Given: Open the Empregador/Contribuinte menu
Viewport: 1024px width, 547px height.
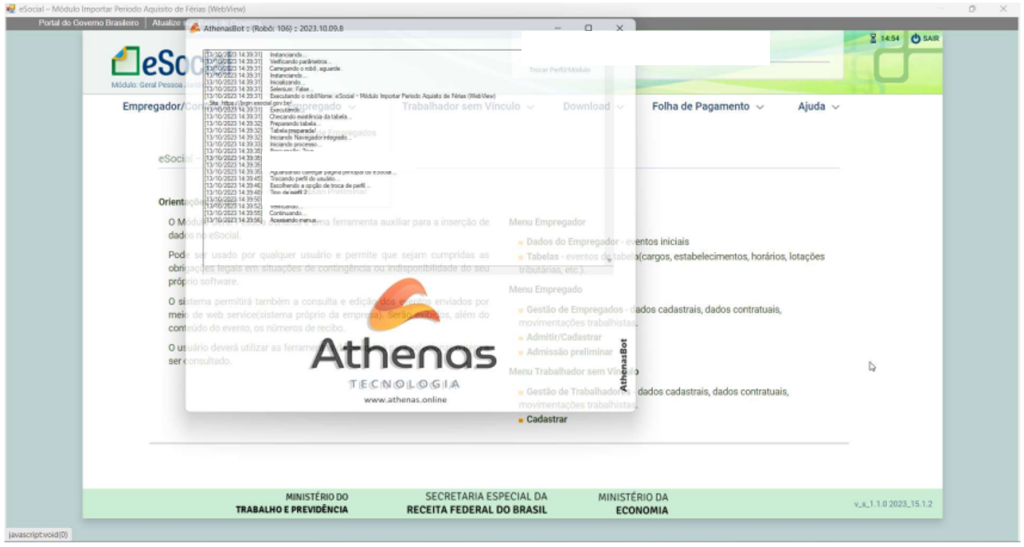Looking at the screenshot, I should point(154,106).
